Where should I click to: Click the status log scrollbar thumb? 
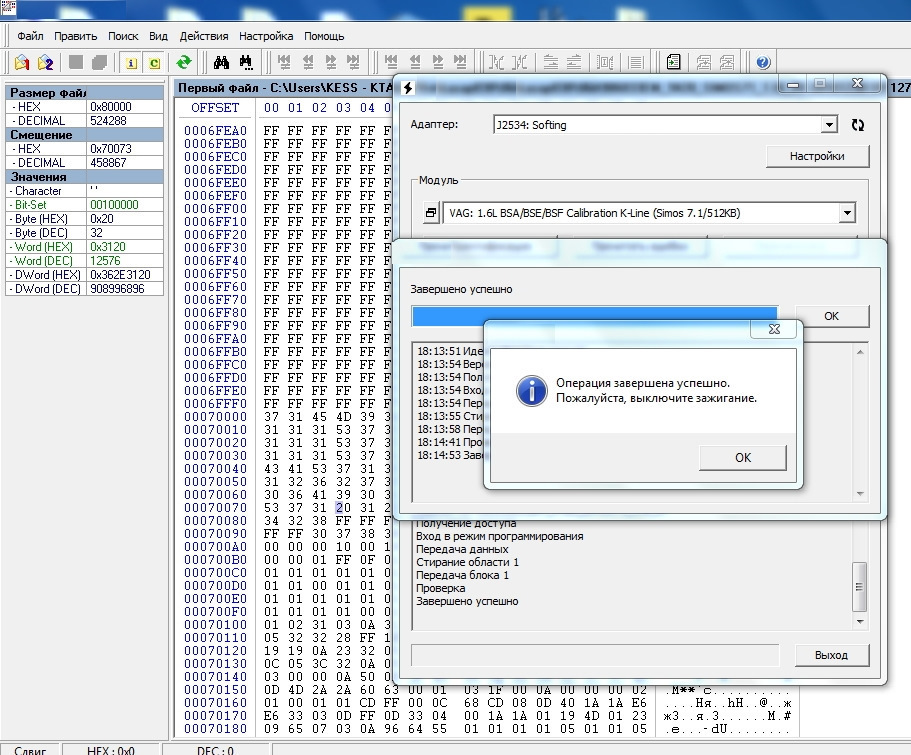[859, 586]
